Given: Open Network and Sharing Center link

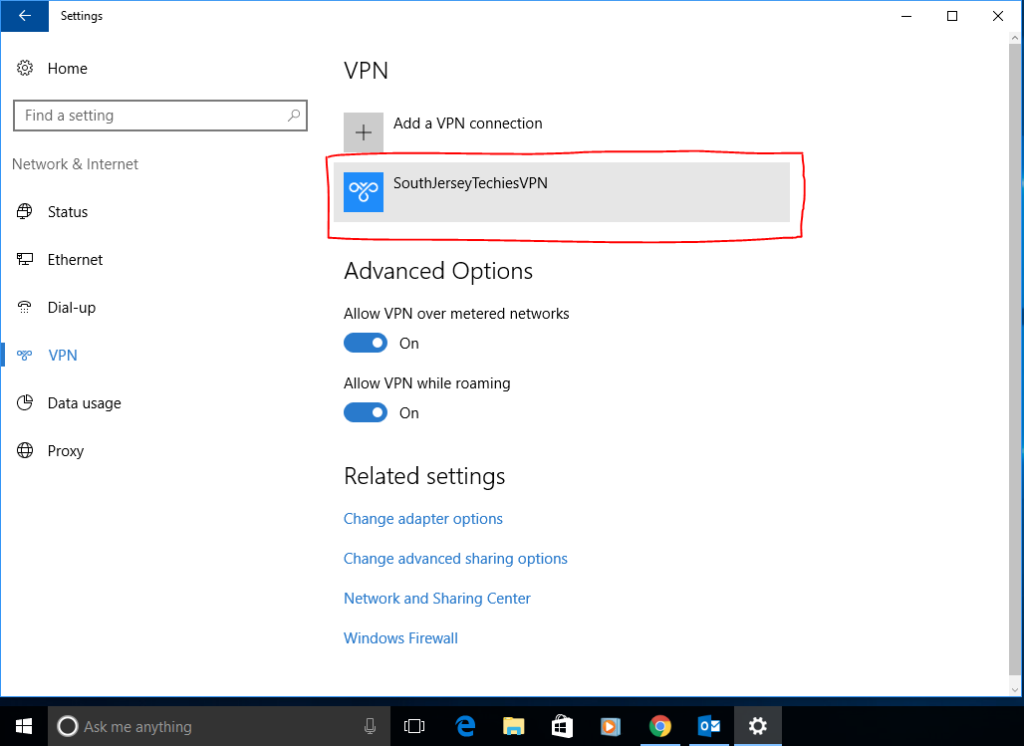Looking at the screenshot, I should (437, 598).
